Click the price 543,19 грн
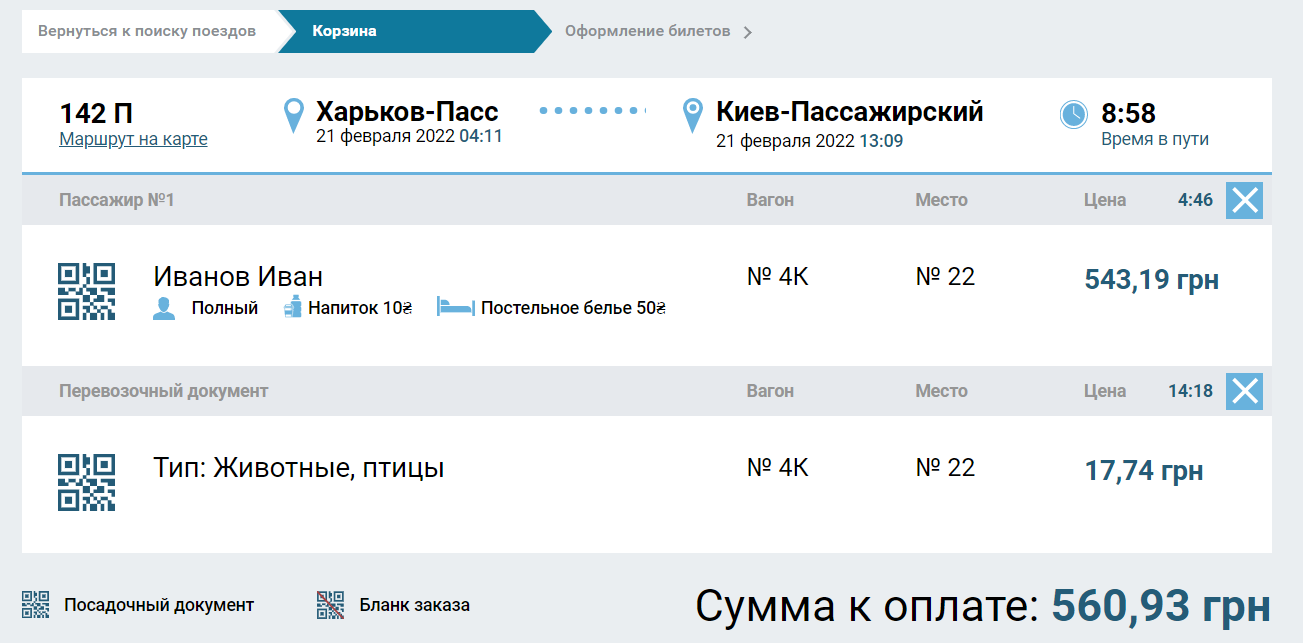This screenshot has height=643, width=1303. point(1150,280)
